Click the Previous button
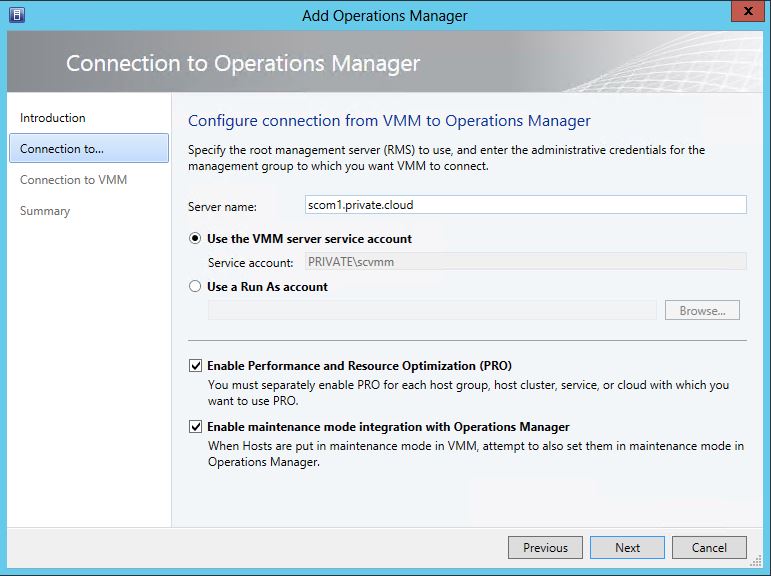The image size is (771, 576). pyautogui.click(x=545, y=547)
